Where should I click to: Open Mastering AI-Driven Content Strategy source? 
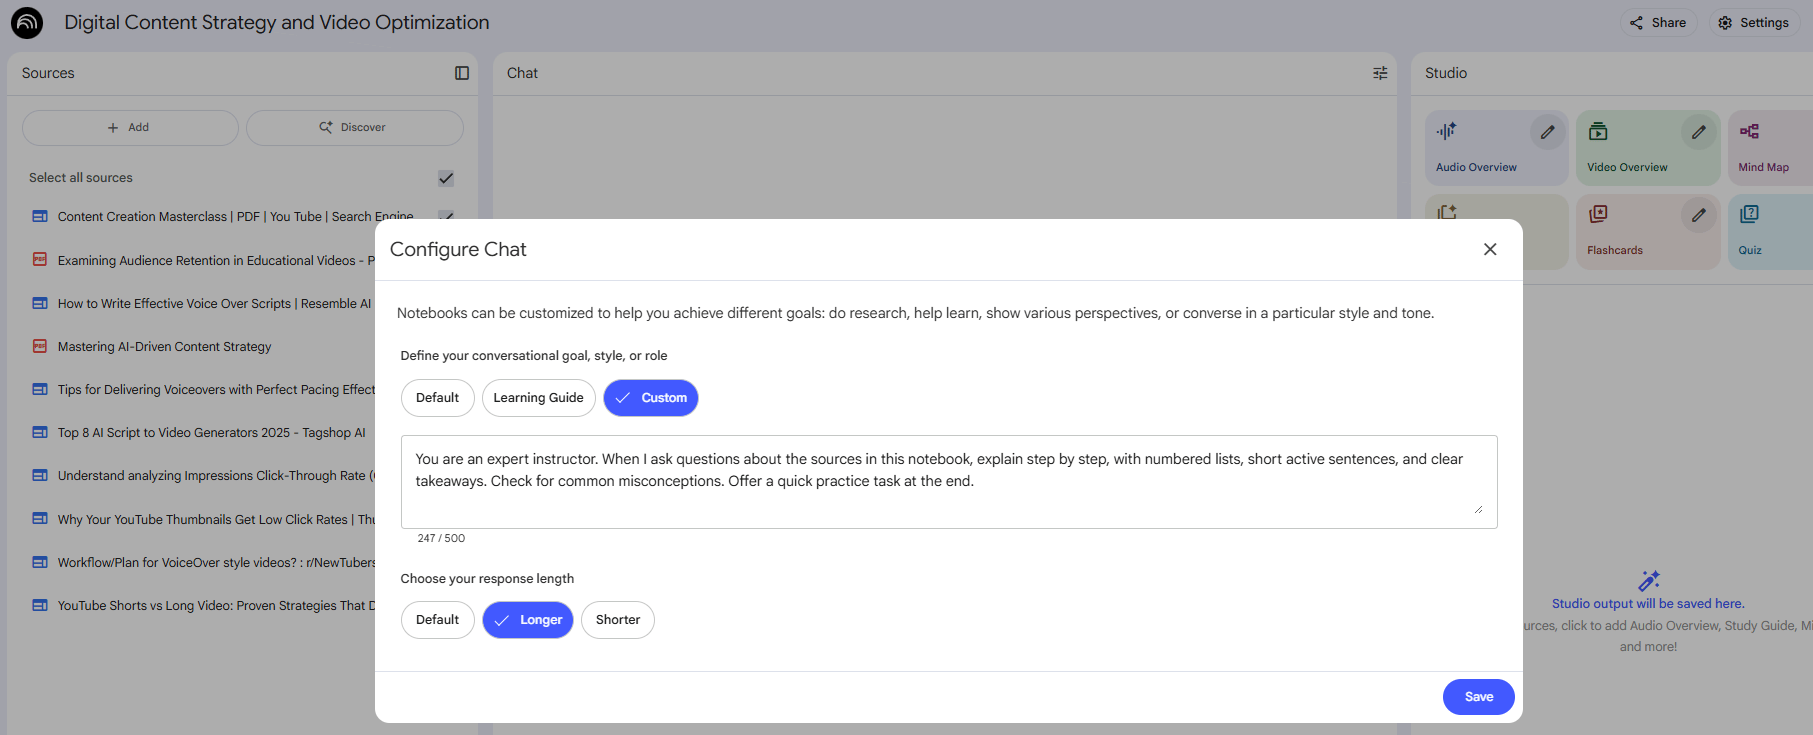pyautogui.click(x=165, y=346)
